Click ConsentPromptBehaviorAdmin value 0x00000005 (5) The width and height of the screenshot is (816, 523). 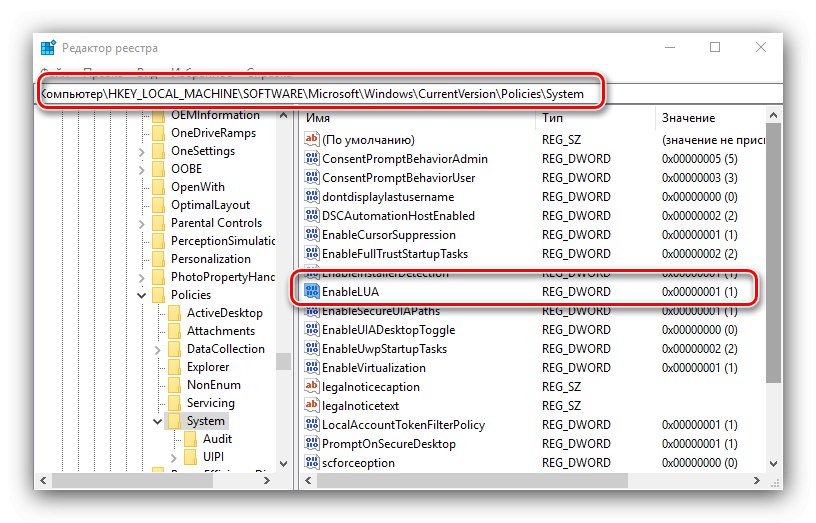tap(699, 158)
